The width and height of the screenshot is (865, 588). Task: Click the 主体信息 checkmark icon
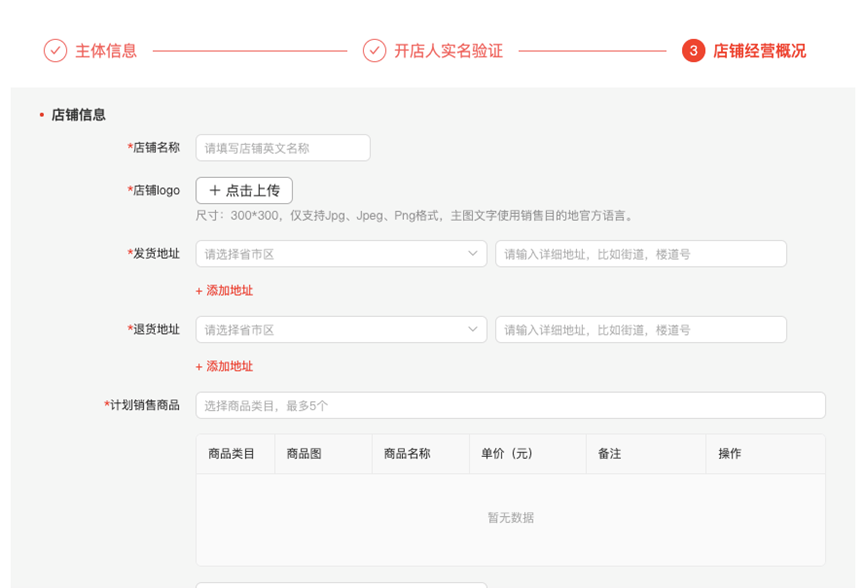coord(54,50)
